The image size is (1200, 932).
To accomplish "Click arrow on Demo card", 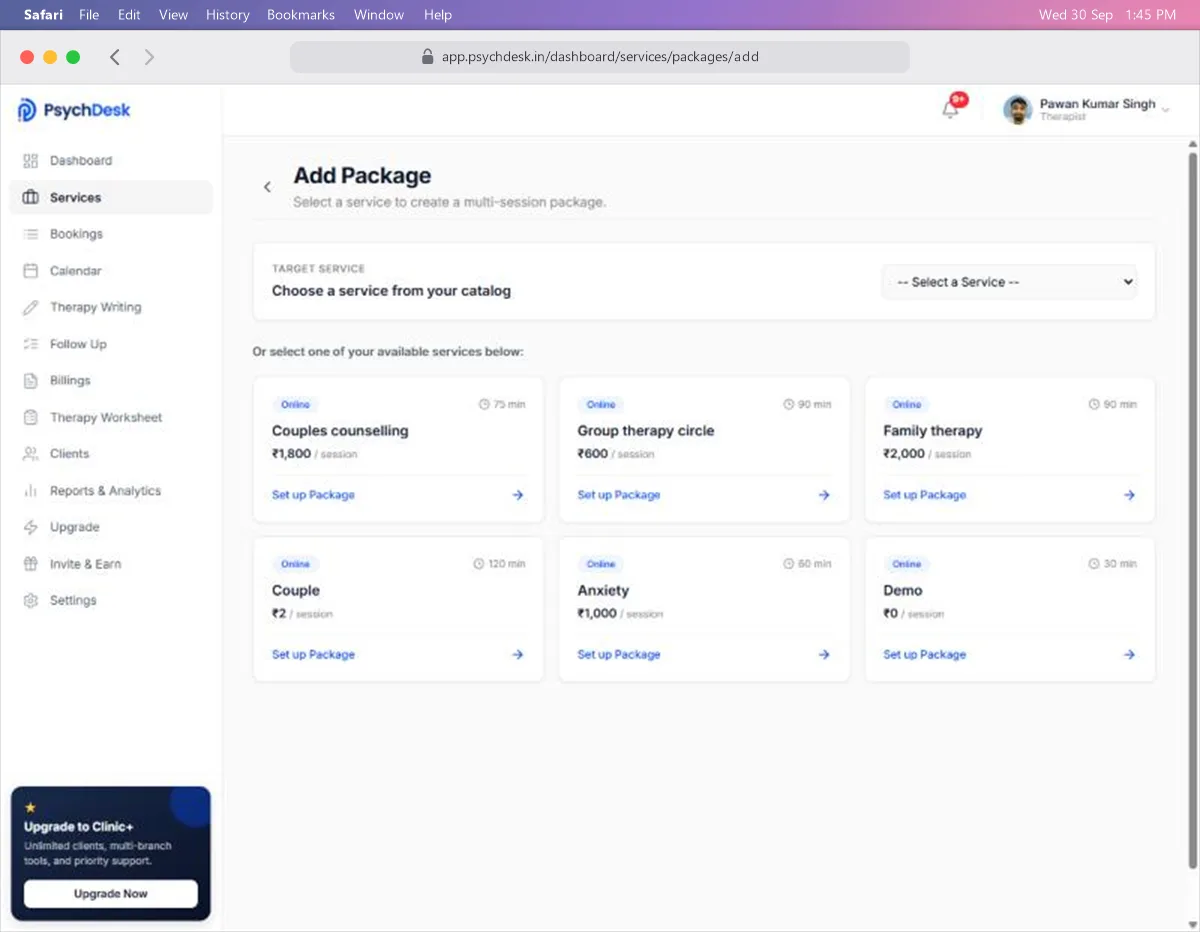I will coord(1129,655).
